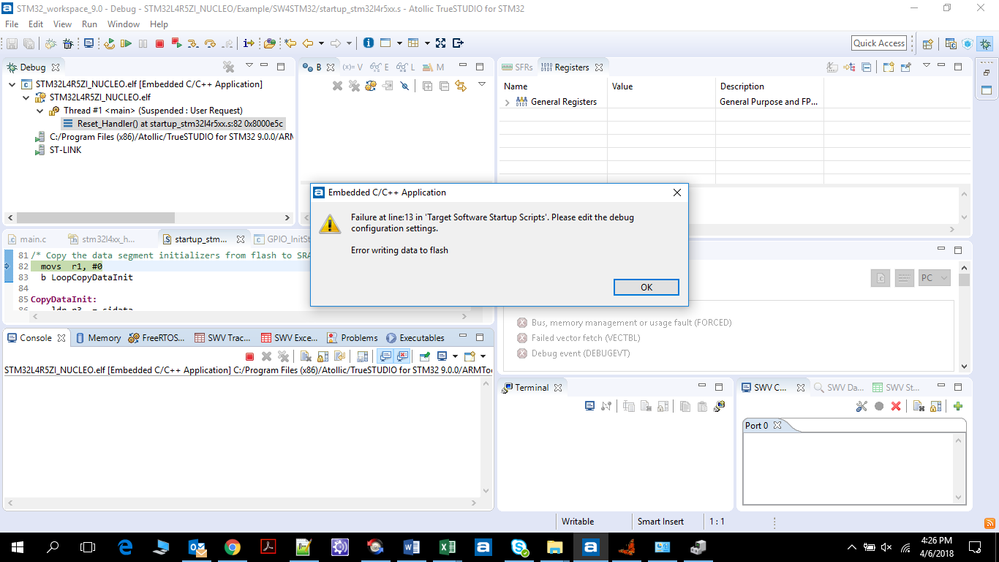
Task: Click the Quick Access box
Action: tap(879, 43)
